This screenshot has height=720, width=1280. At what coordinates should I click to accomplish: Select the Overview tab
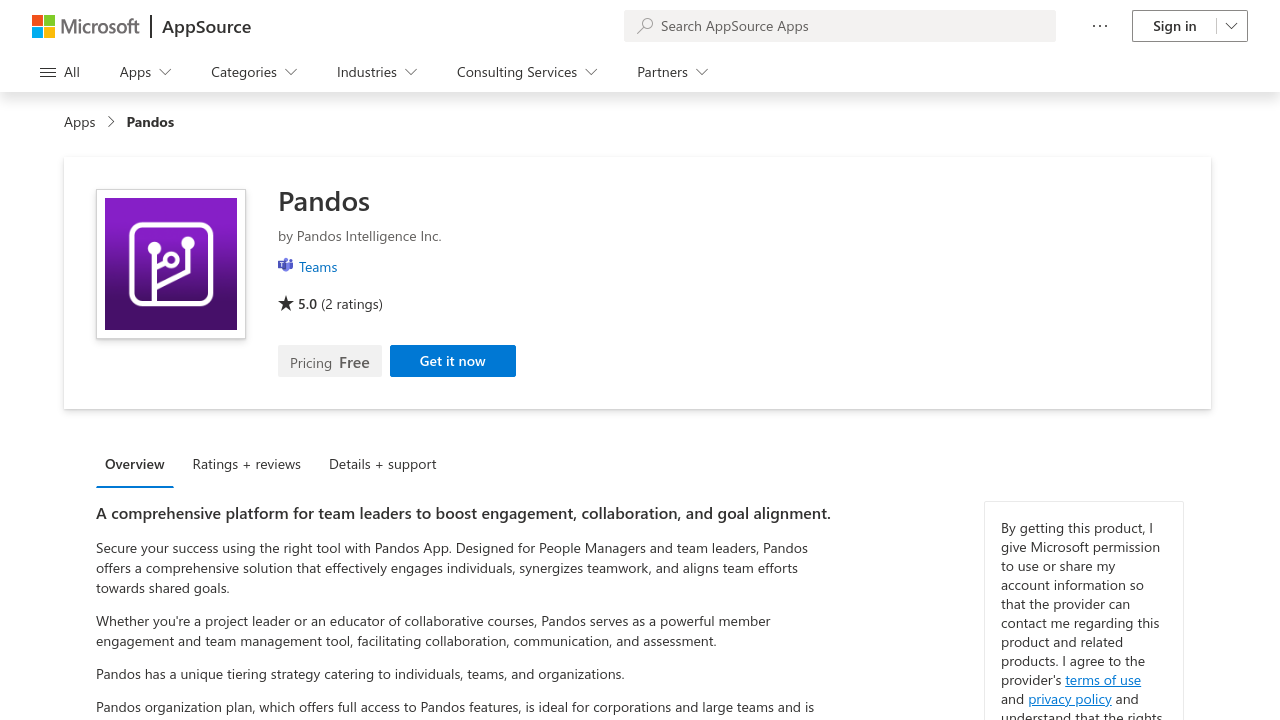tap(135, 464)
